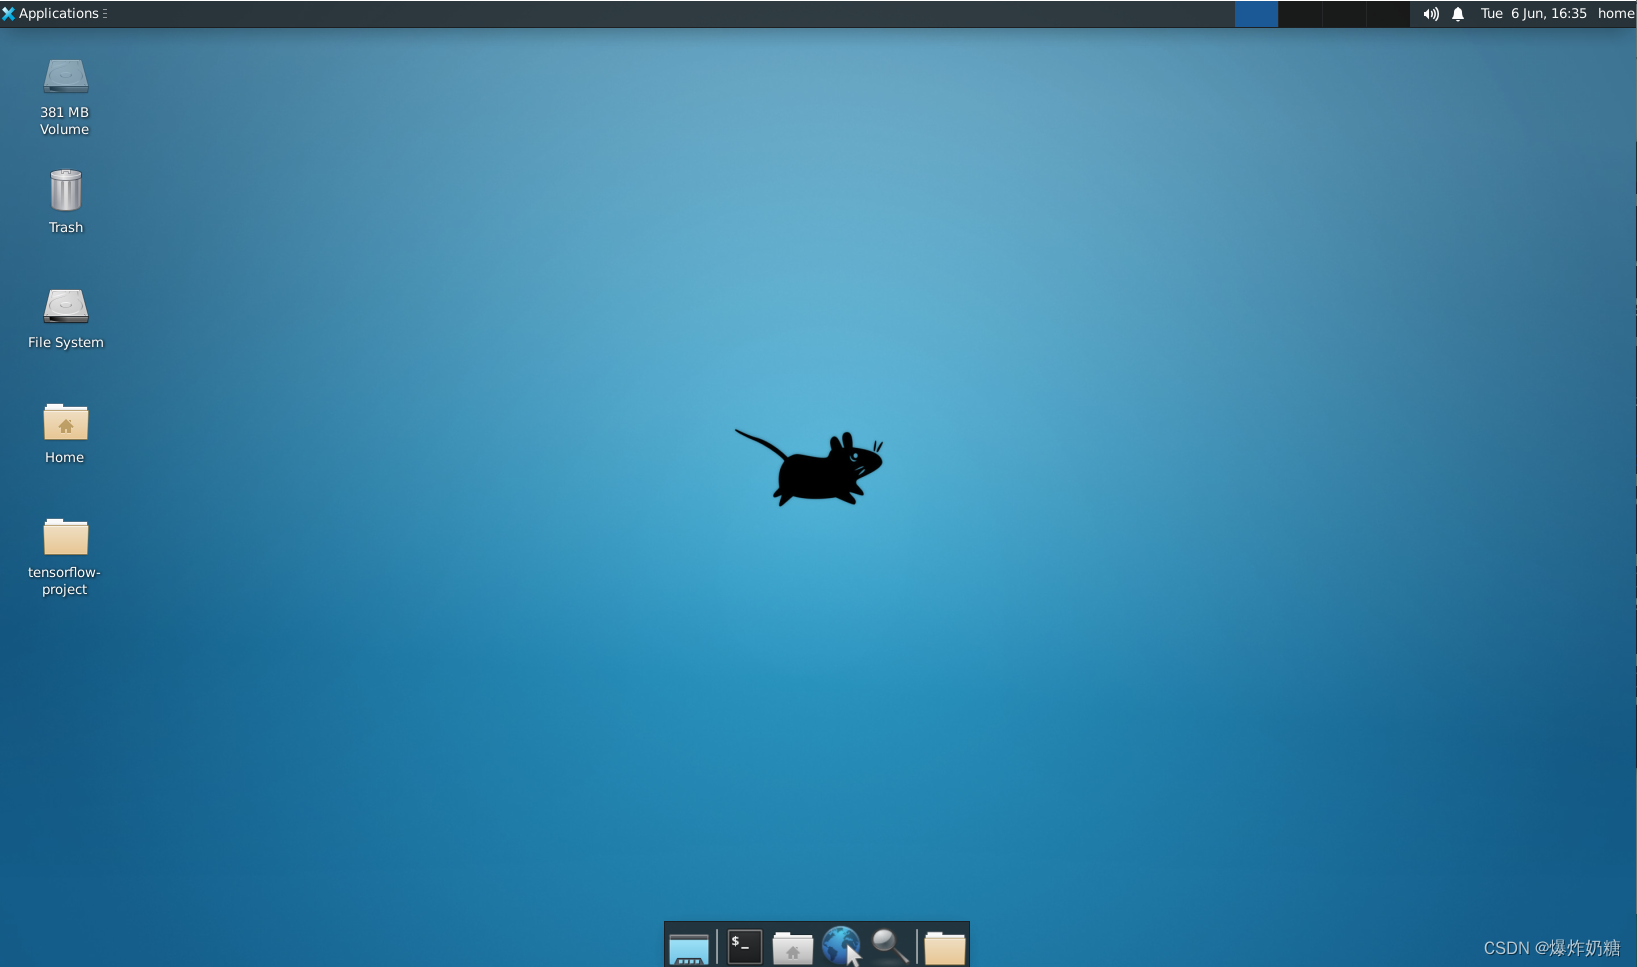Open File Manager home icon in dock
This screenshot has width=1637, height=967.
(793, 946)
